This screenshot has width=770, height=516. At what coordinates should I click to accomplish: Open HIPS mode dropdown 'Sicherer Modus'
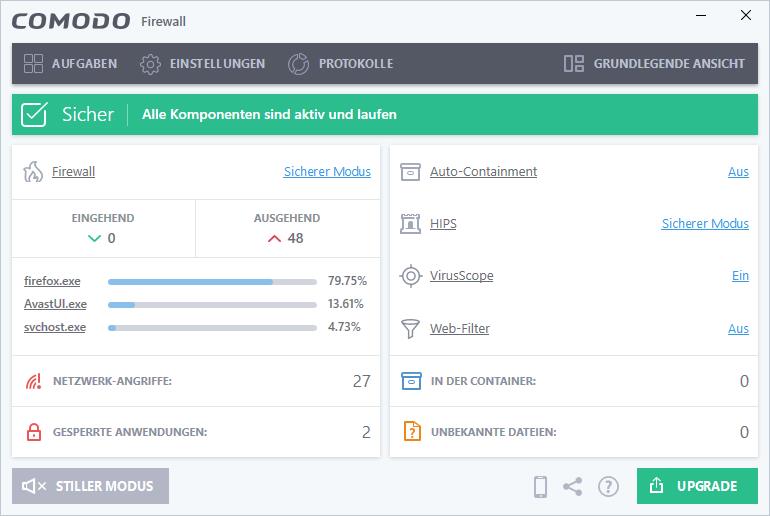coord(705,224)
